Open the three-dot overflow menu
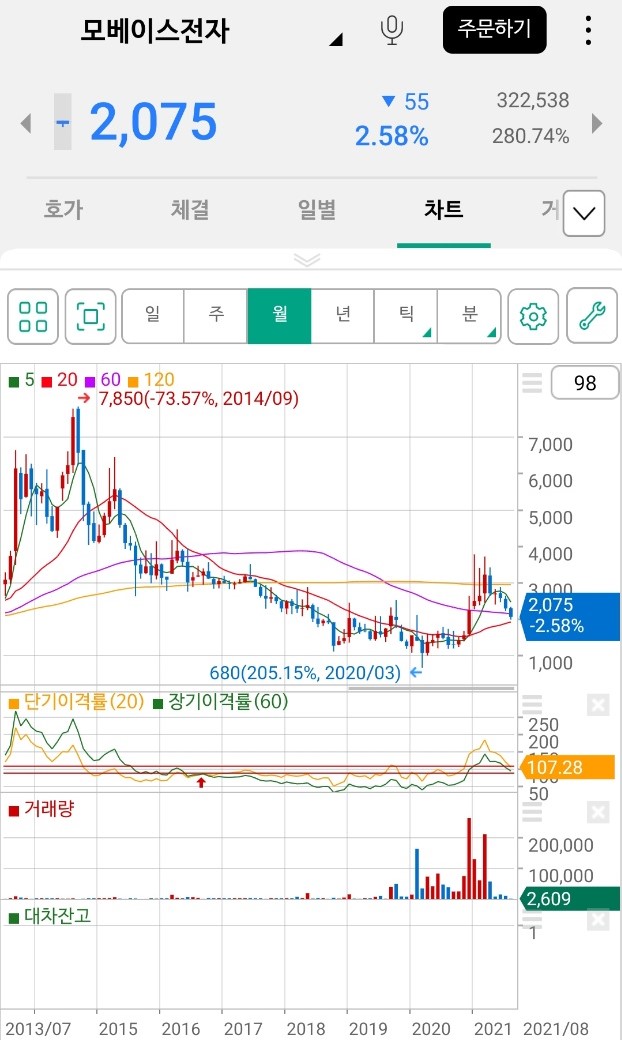The width and height of the screenshot is (622, 1040). pos(588,31)
